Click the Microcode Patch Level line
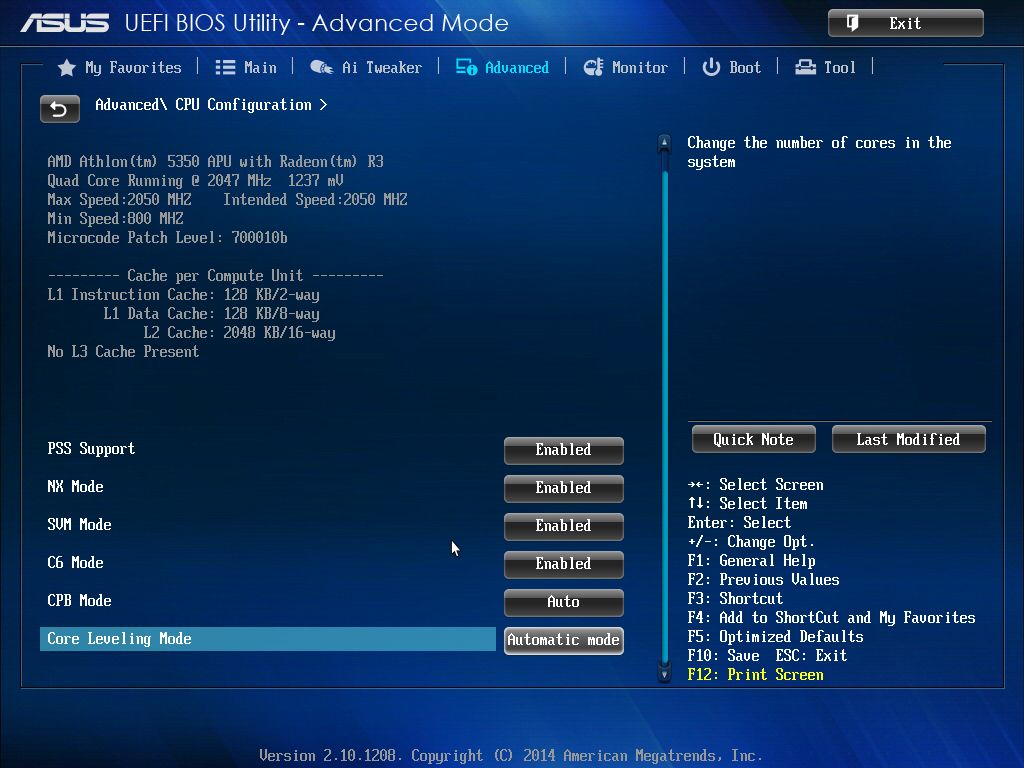This screenshot has width=1024, height=768. 167,238
